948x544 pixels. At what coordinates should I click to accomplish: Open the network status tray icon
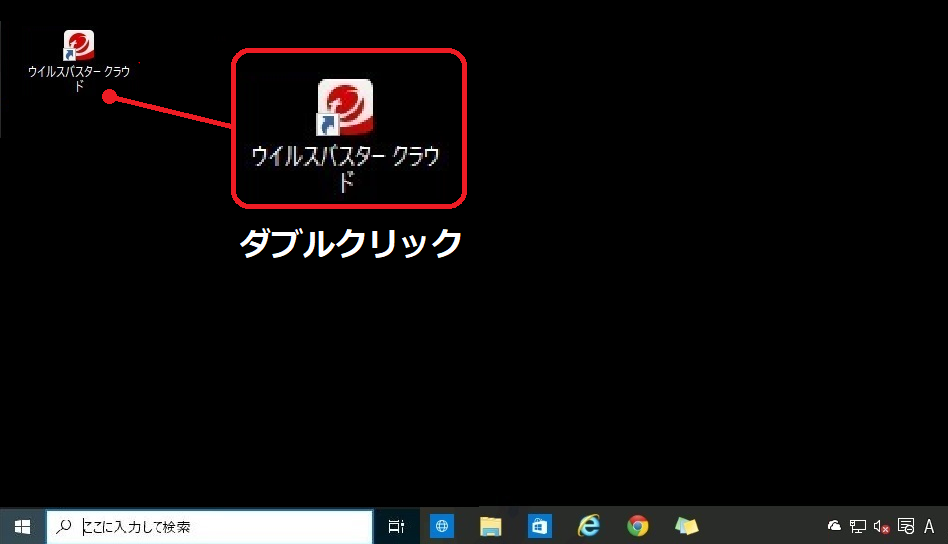pos(857,526)
